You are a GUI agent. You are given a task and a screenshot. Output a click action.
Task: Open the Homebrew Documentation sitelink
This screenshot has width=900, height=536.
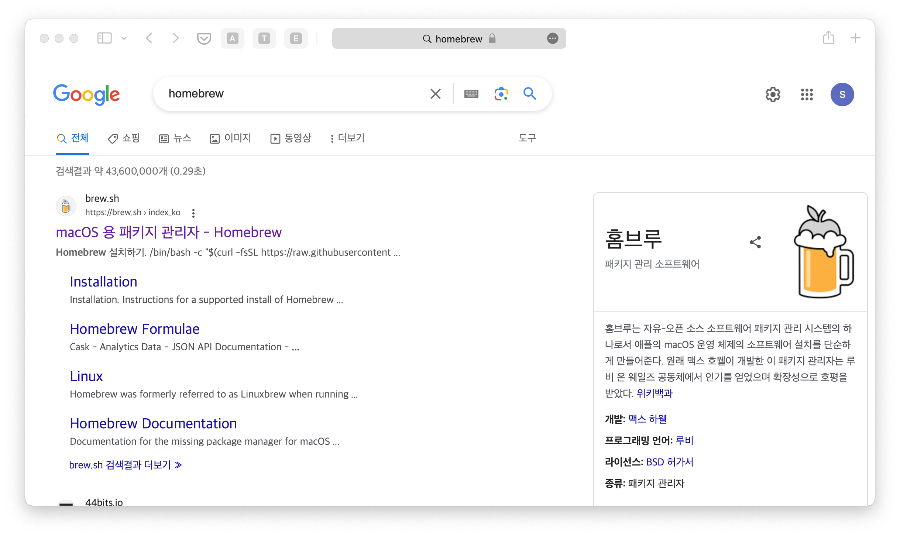(x=153, y=424)
